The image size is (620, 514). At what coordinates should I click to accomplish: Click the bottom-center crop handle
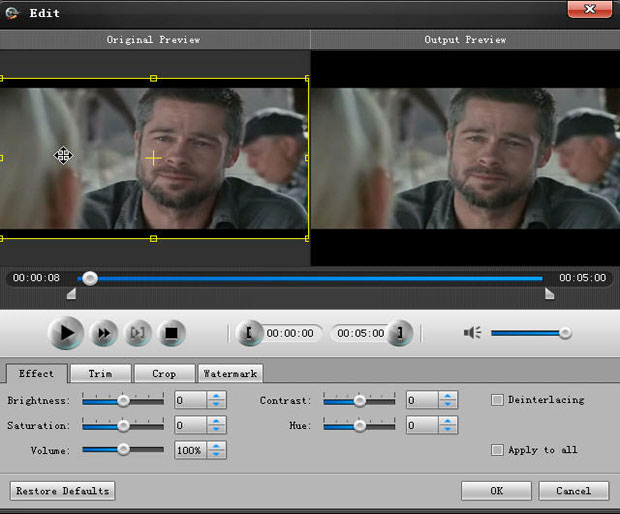click(x=153, y=238)
